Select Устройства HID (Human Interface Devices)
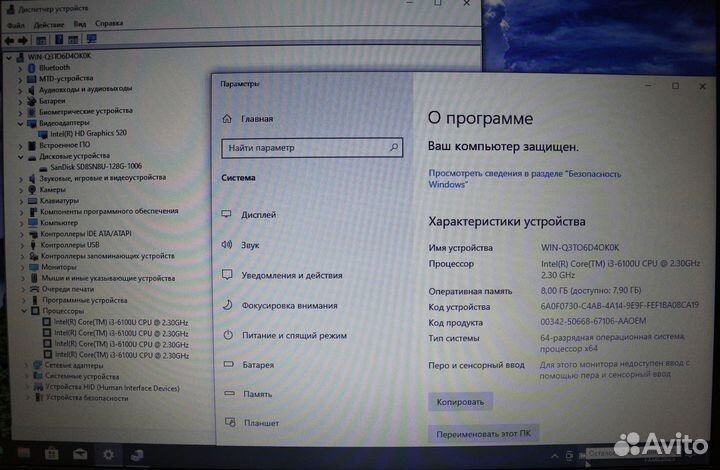Viewport: 720px width, 470px height. tap(112, 388)
